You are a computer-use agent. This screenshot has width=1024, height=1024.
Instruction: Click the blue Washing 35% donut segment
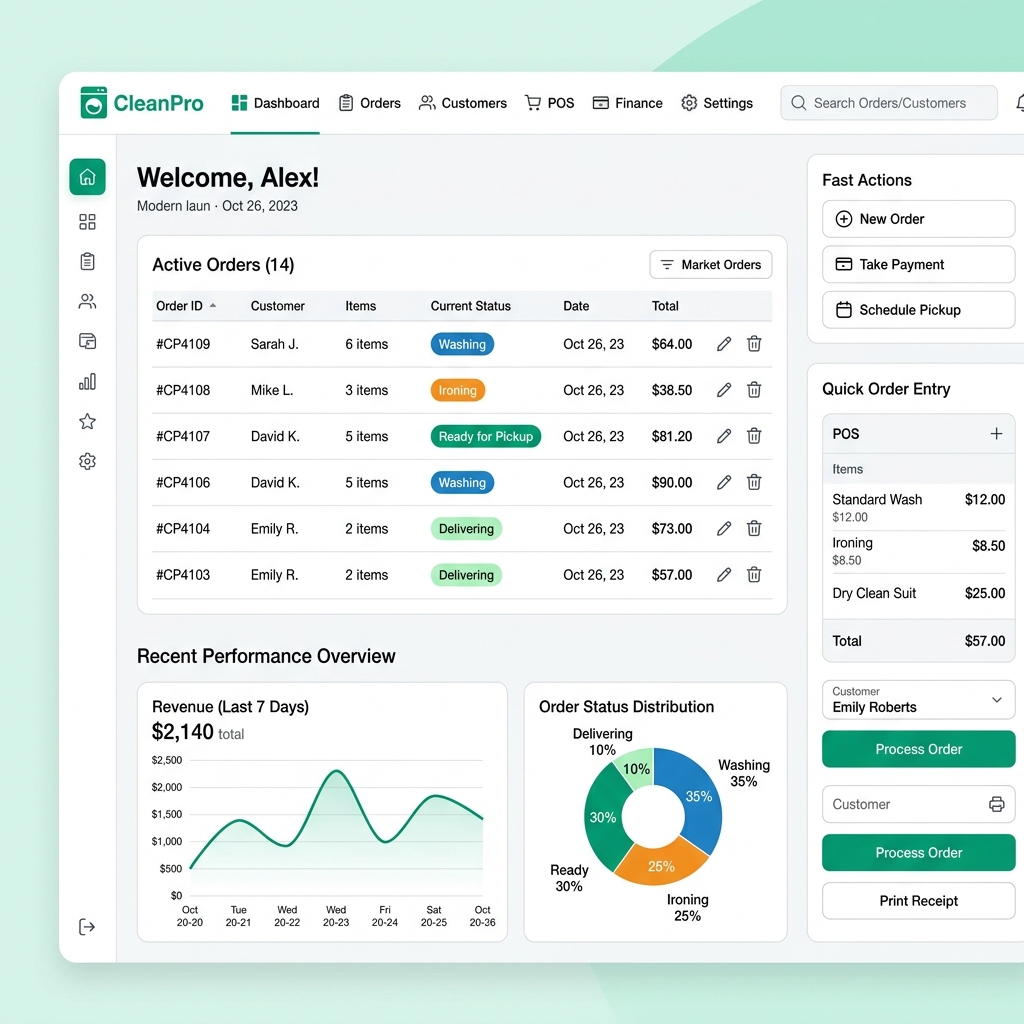click(699, 798)
